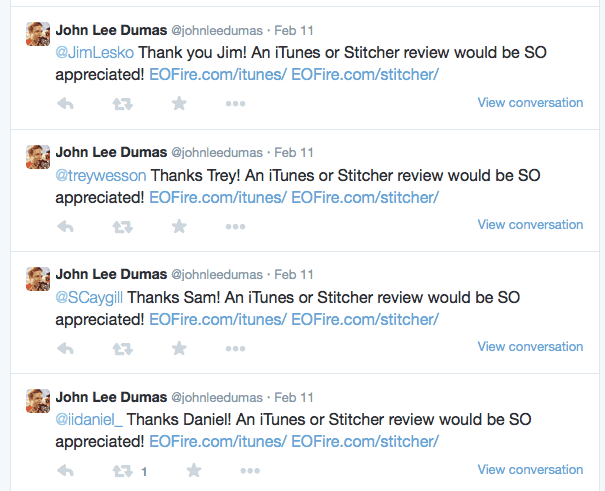Open the @treywesson mention link
Viewport: 605px width, 491px height.
click(101, 176)
